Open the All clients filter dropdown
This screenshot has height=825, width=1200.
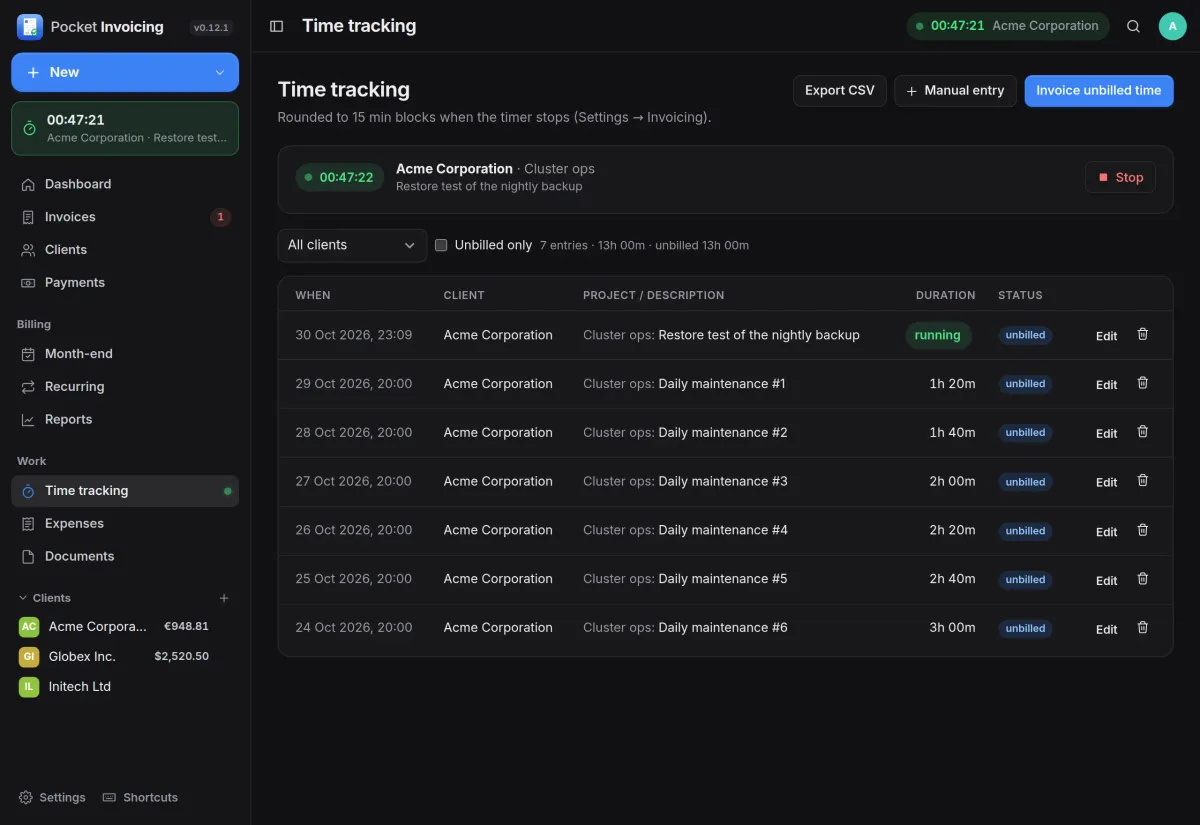pos(352,245)
